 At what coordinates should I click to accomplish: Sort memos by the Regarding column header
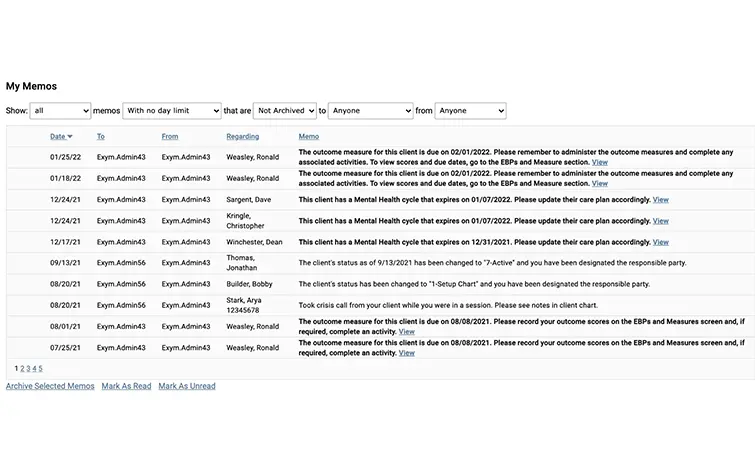242,137
